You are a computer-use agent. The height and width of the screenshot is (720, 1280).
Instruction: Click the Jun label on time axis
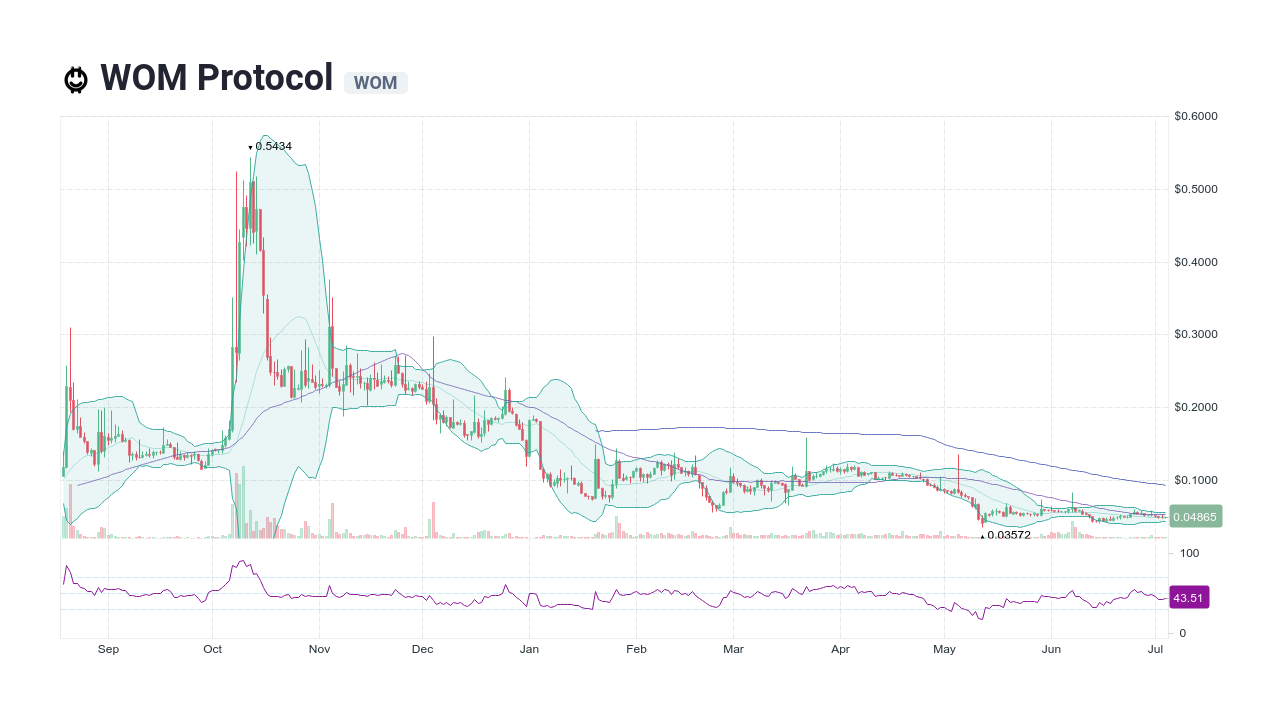click(x=1051, y=649)
